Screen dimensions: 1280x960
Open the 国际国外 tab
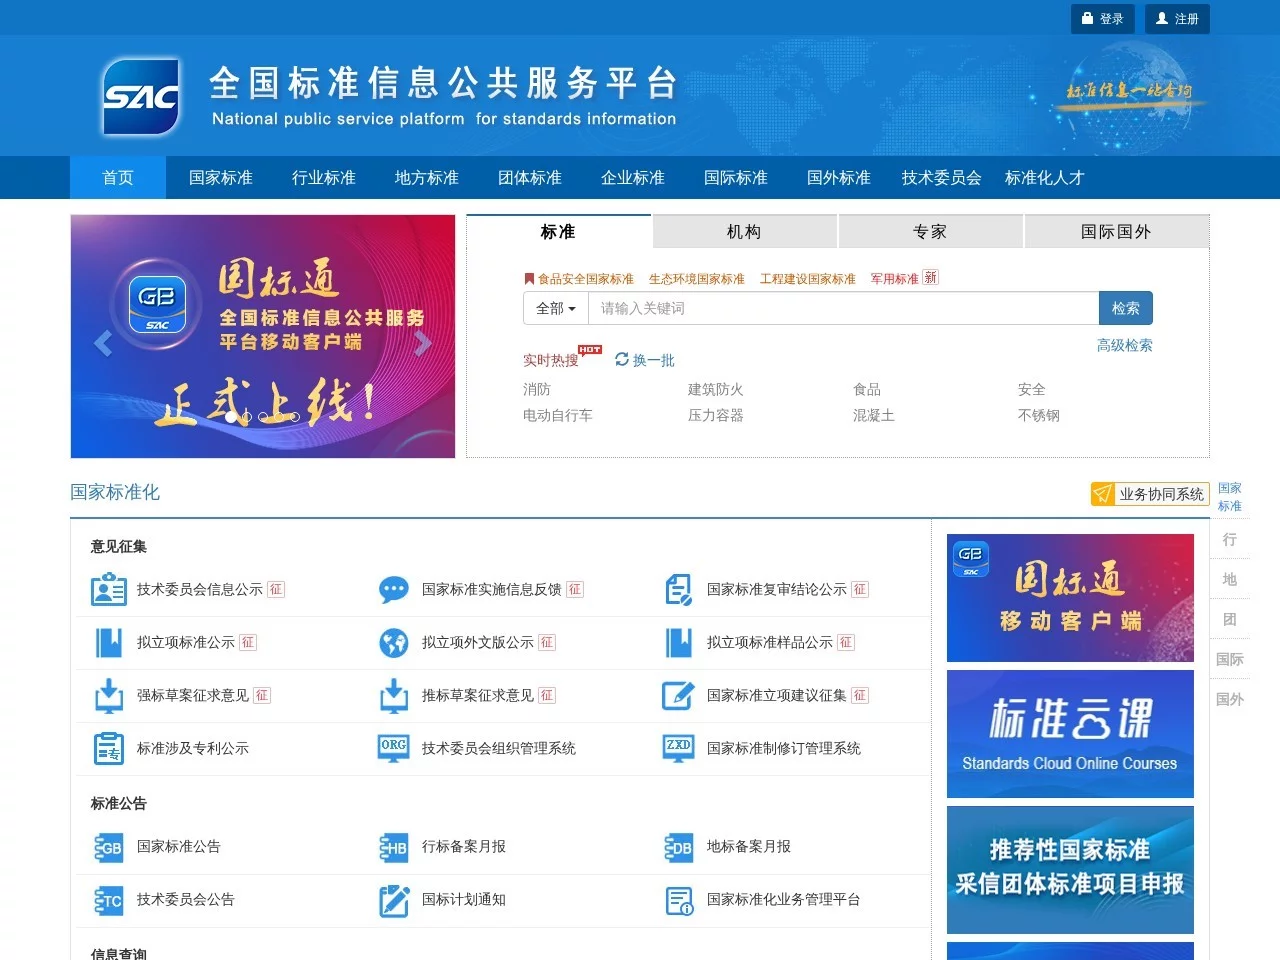point(1116,231)
